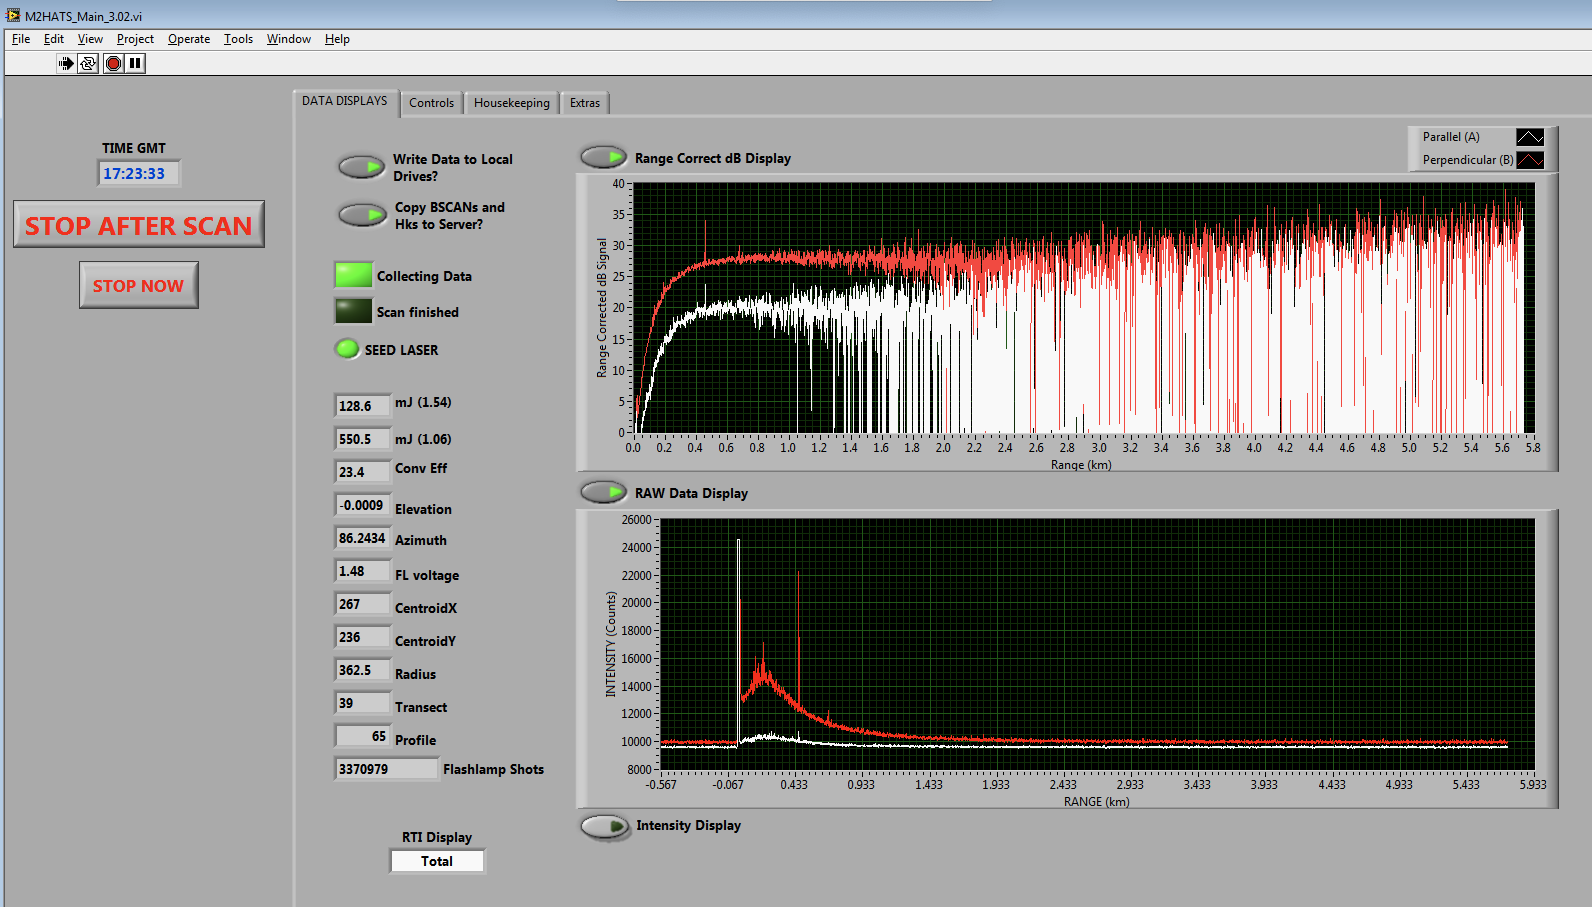Toggle the RAW Data Display switch
Viewport: 1592px width, 907px height.
pos(603,492)
